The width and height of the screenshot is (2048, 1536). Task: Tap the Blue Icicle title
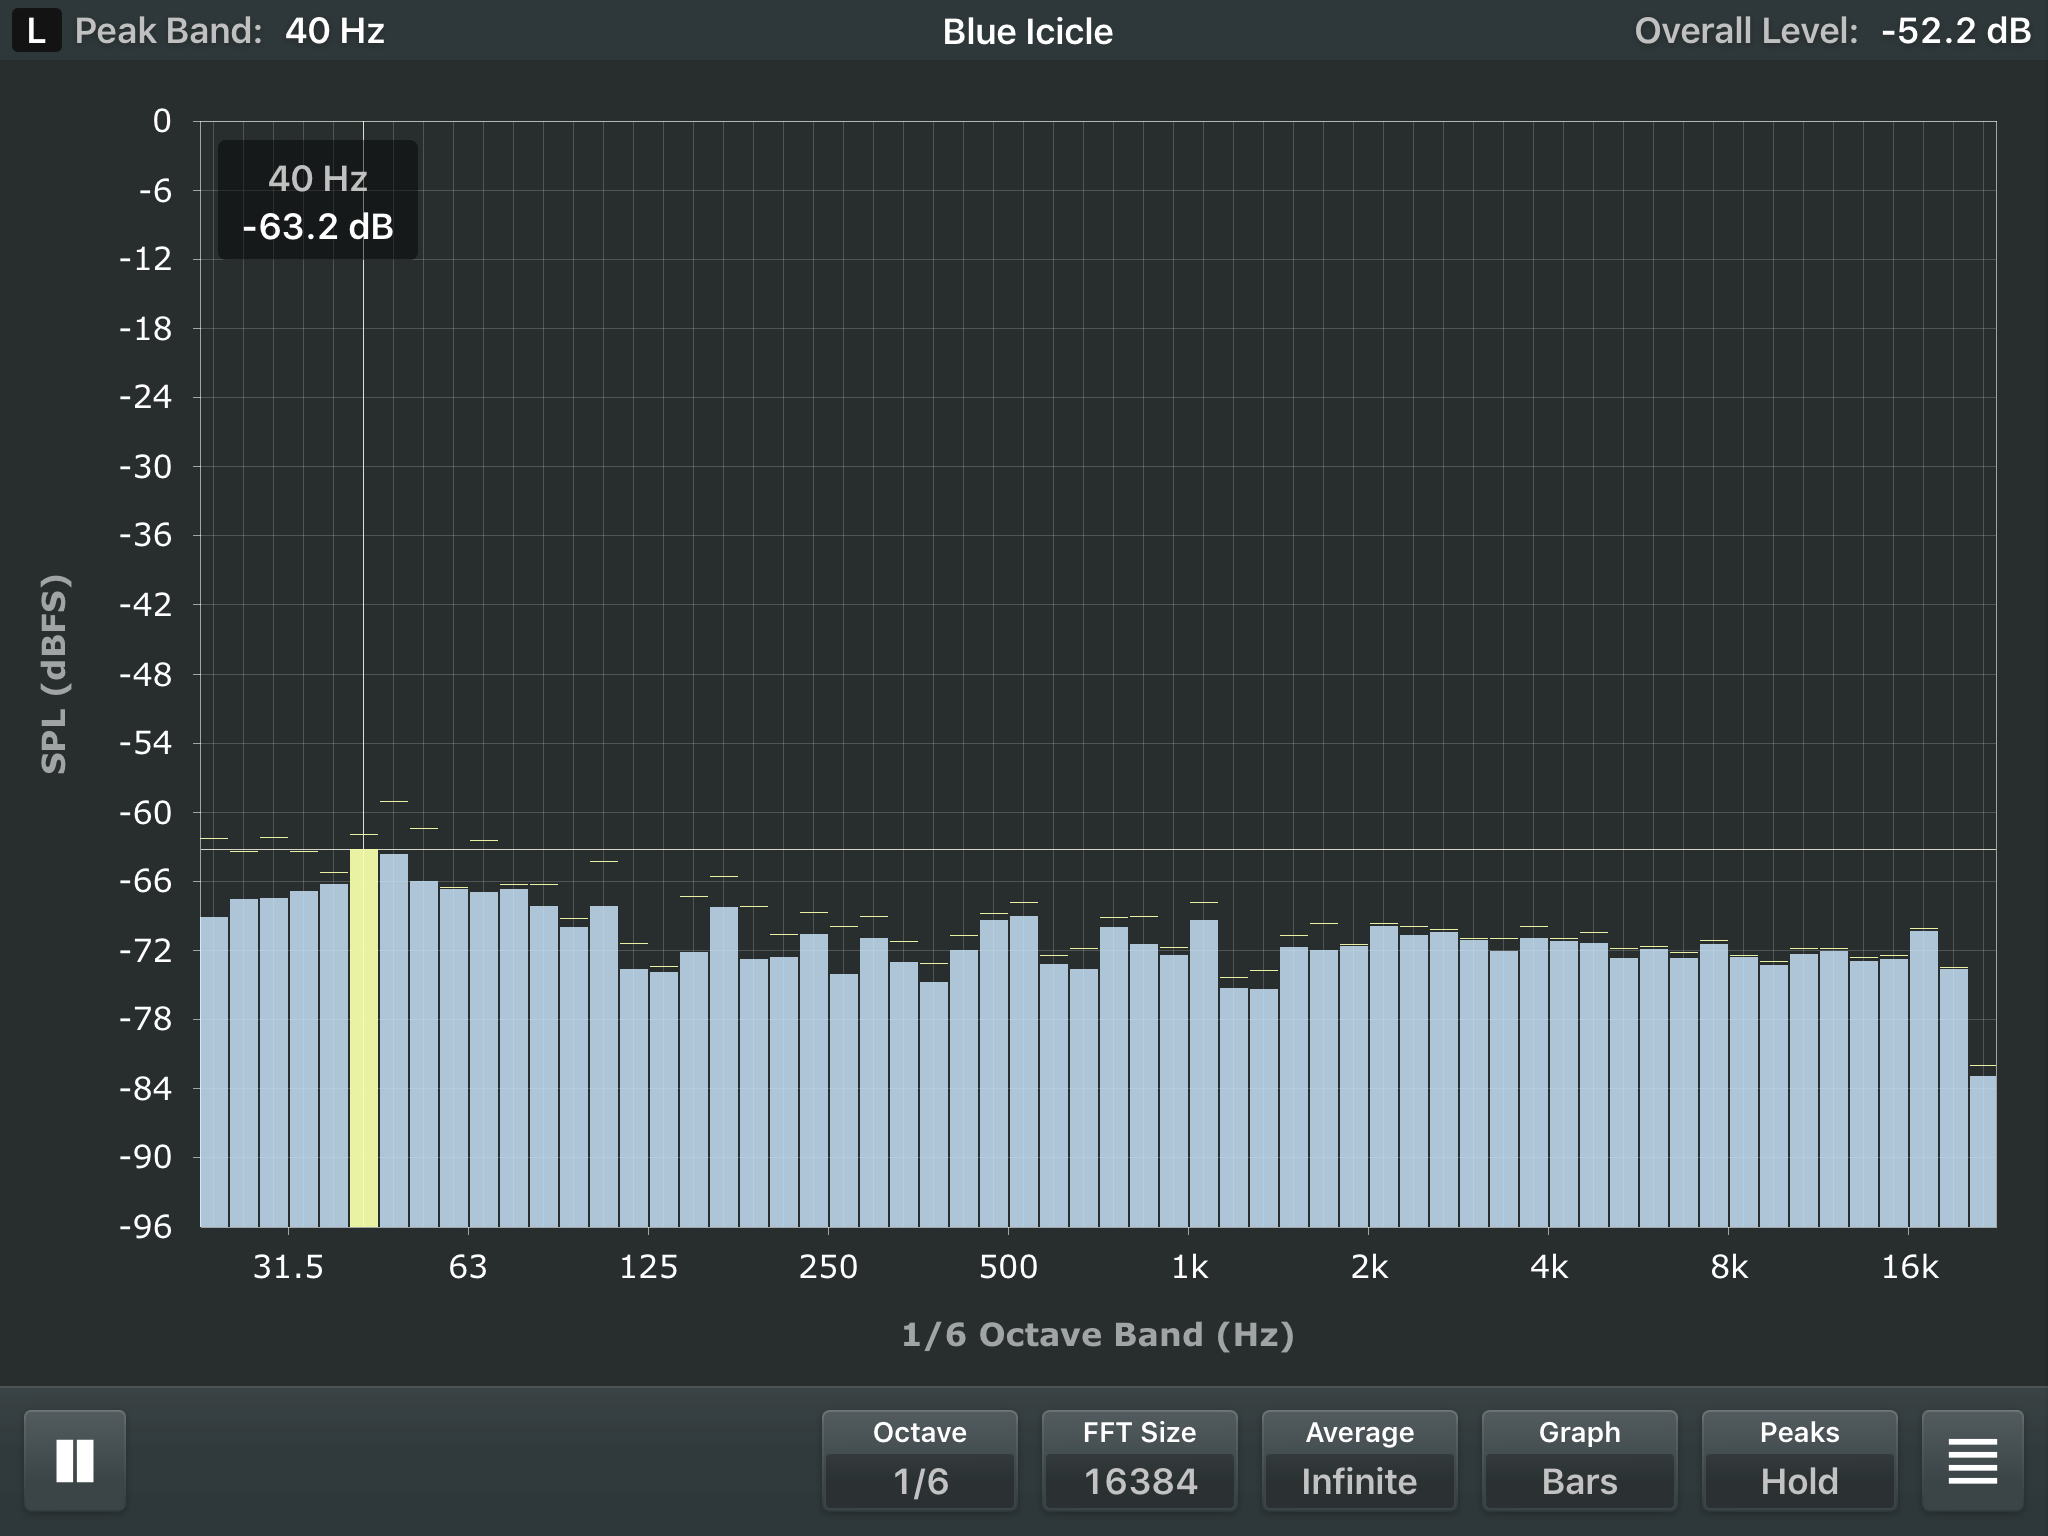click(1027, 32)
